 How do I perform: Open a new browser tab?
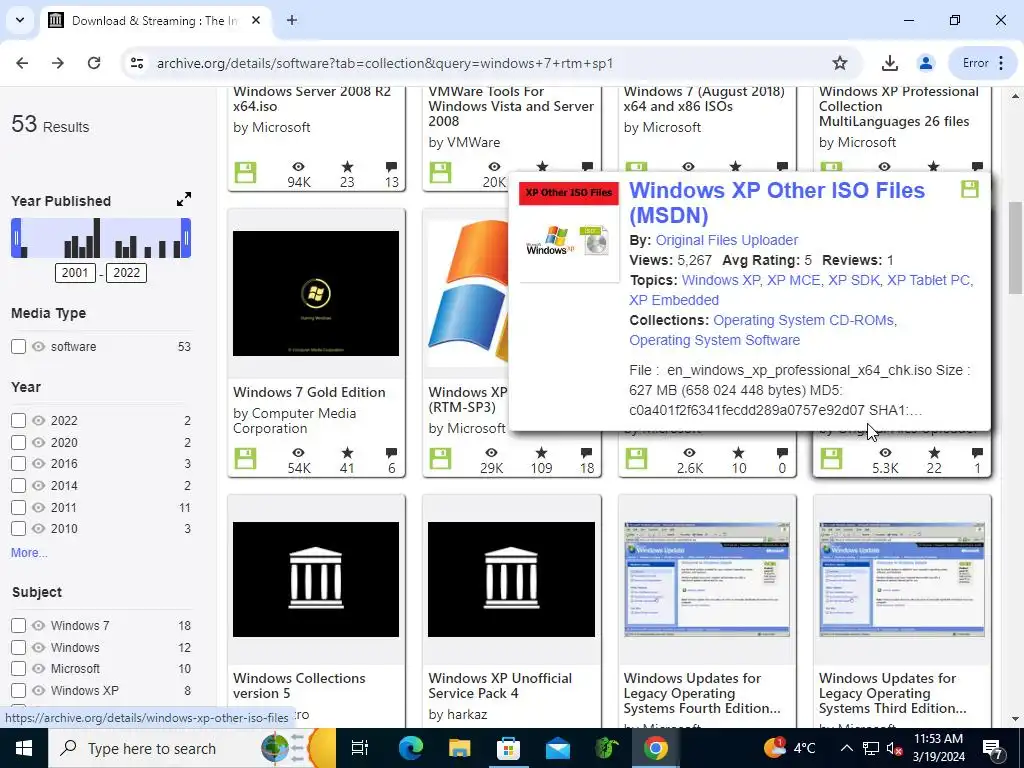click(292, 20)
